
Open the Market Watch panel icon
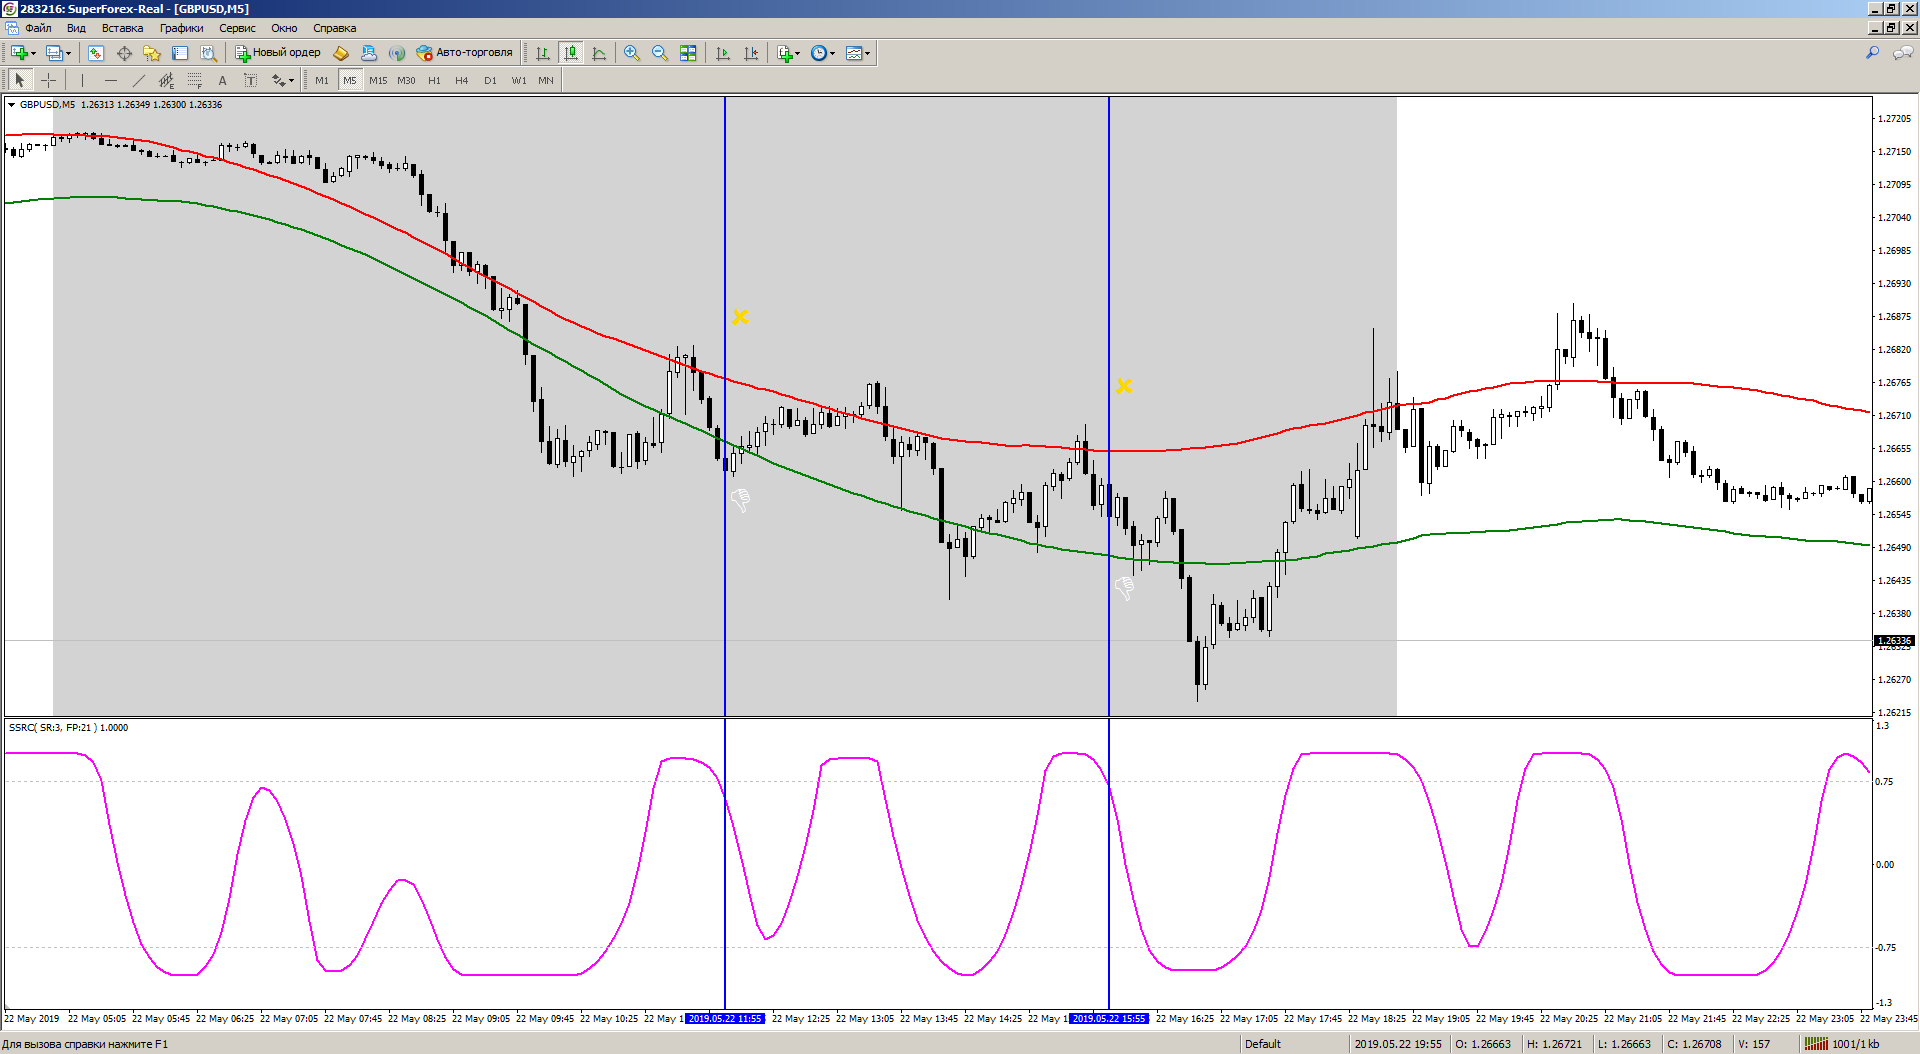coord(96,53)
